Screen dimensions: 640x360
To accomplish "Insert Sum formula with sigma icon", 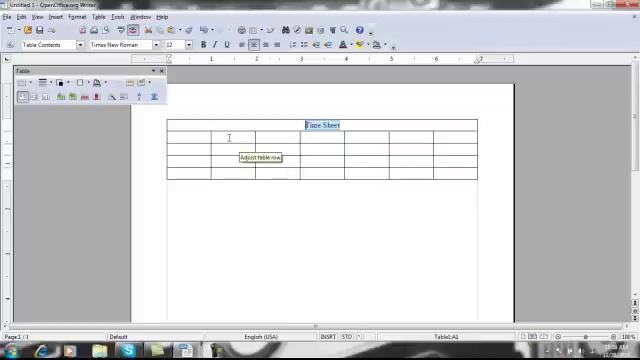I will click(x=154, y=97).
